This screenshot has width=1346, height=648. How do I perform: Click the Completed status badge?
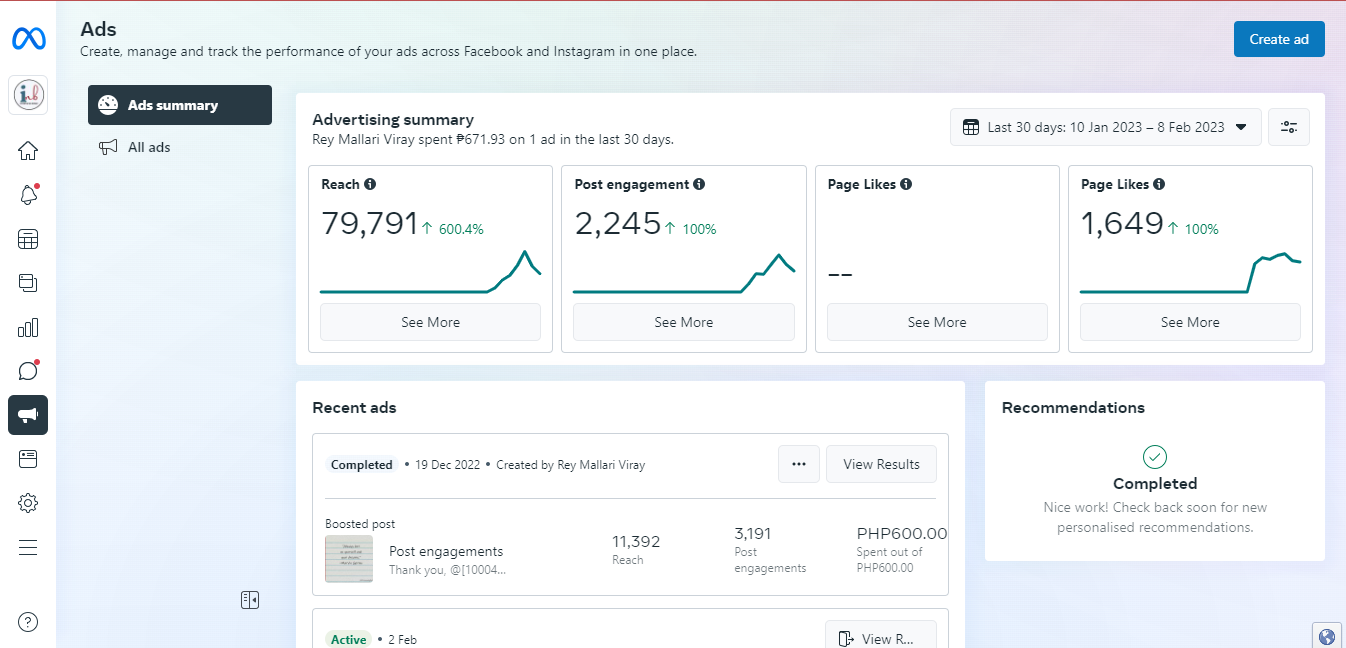click(x=362, y=465)
